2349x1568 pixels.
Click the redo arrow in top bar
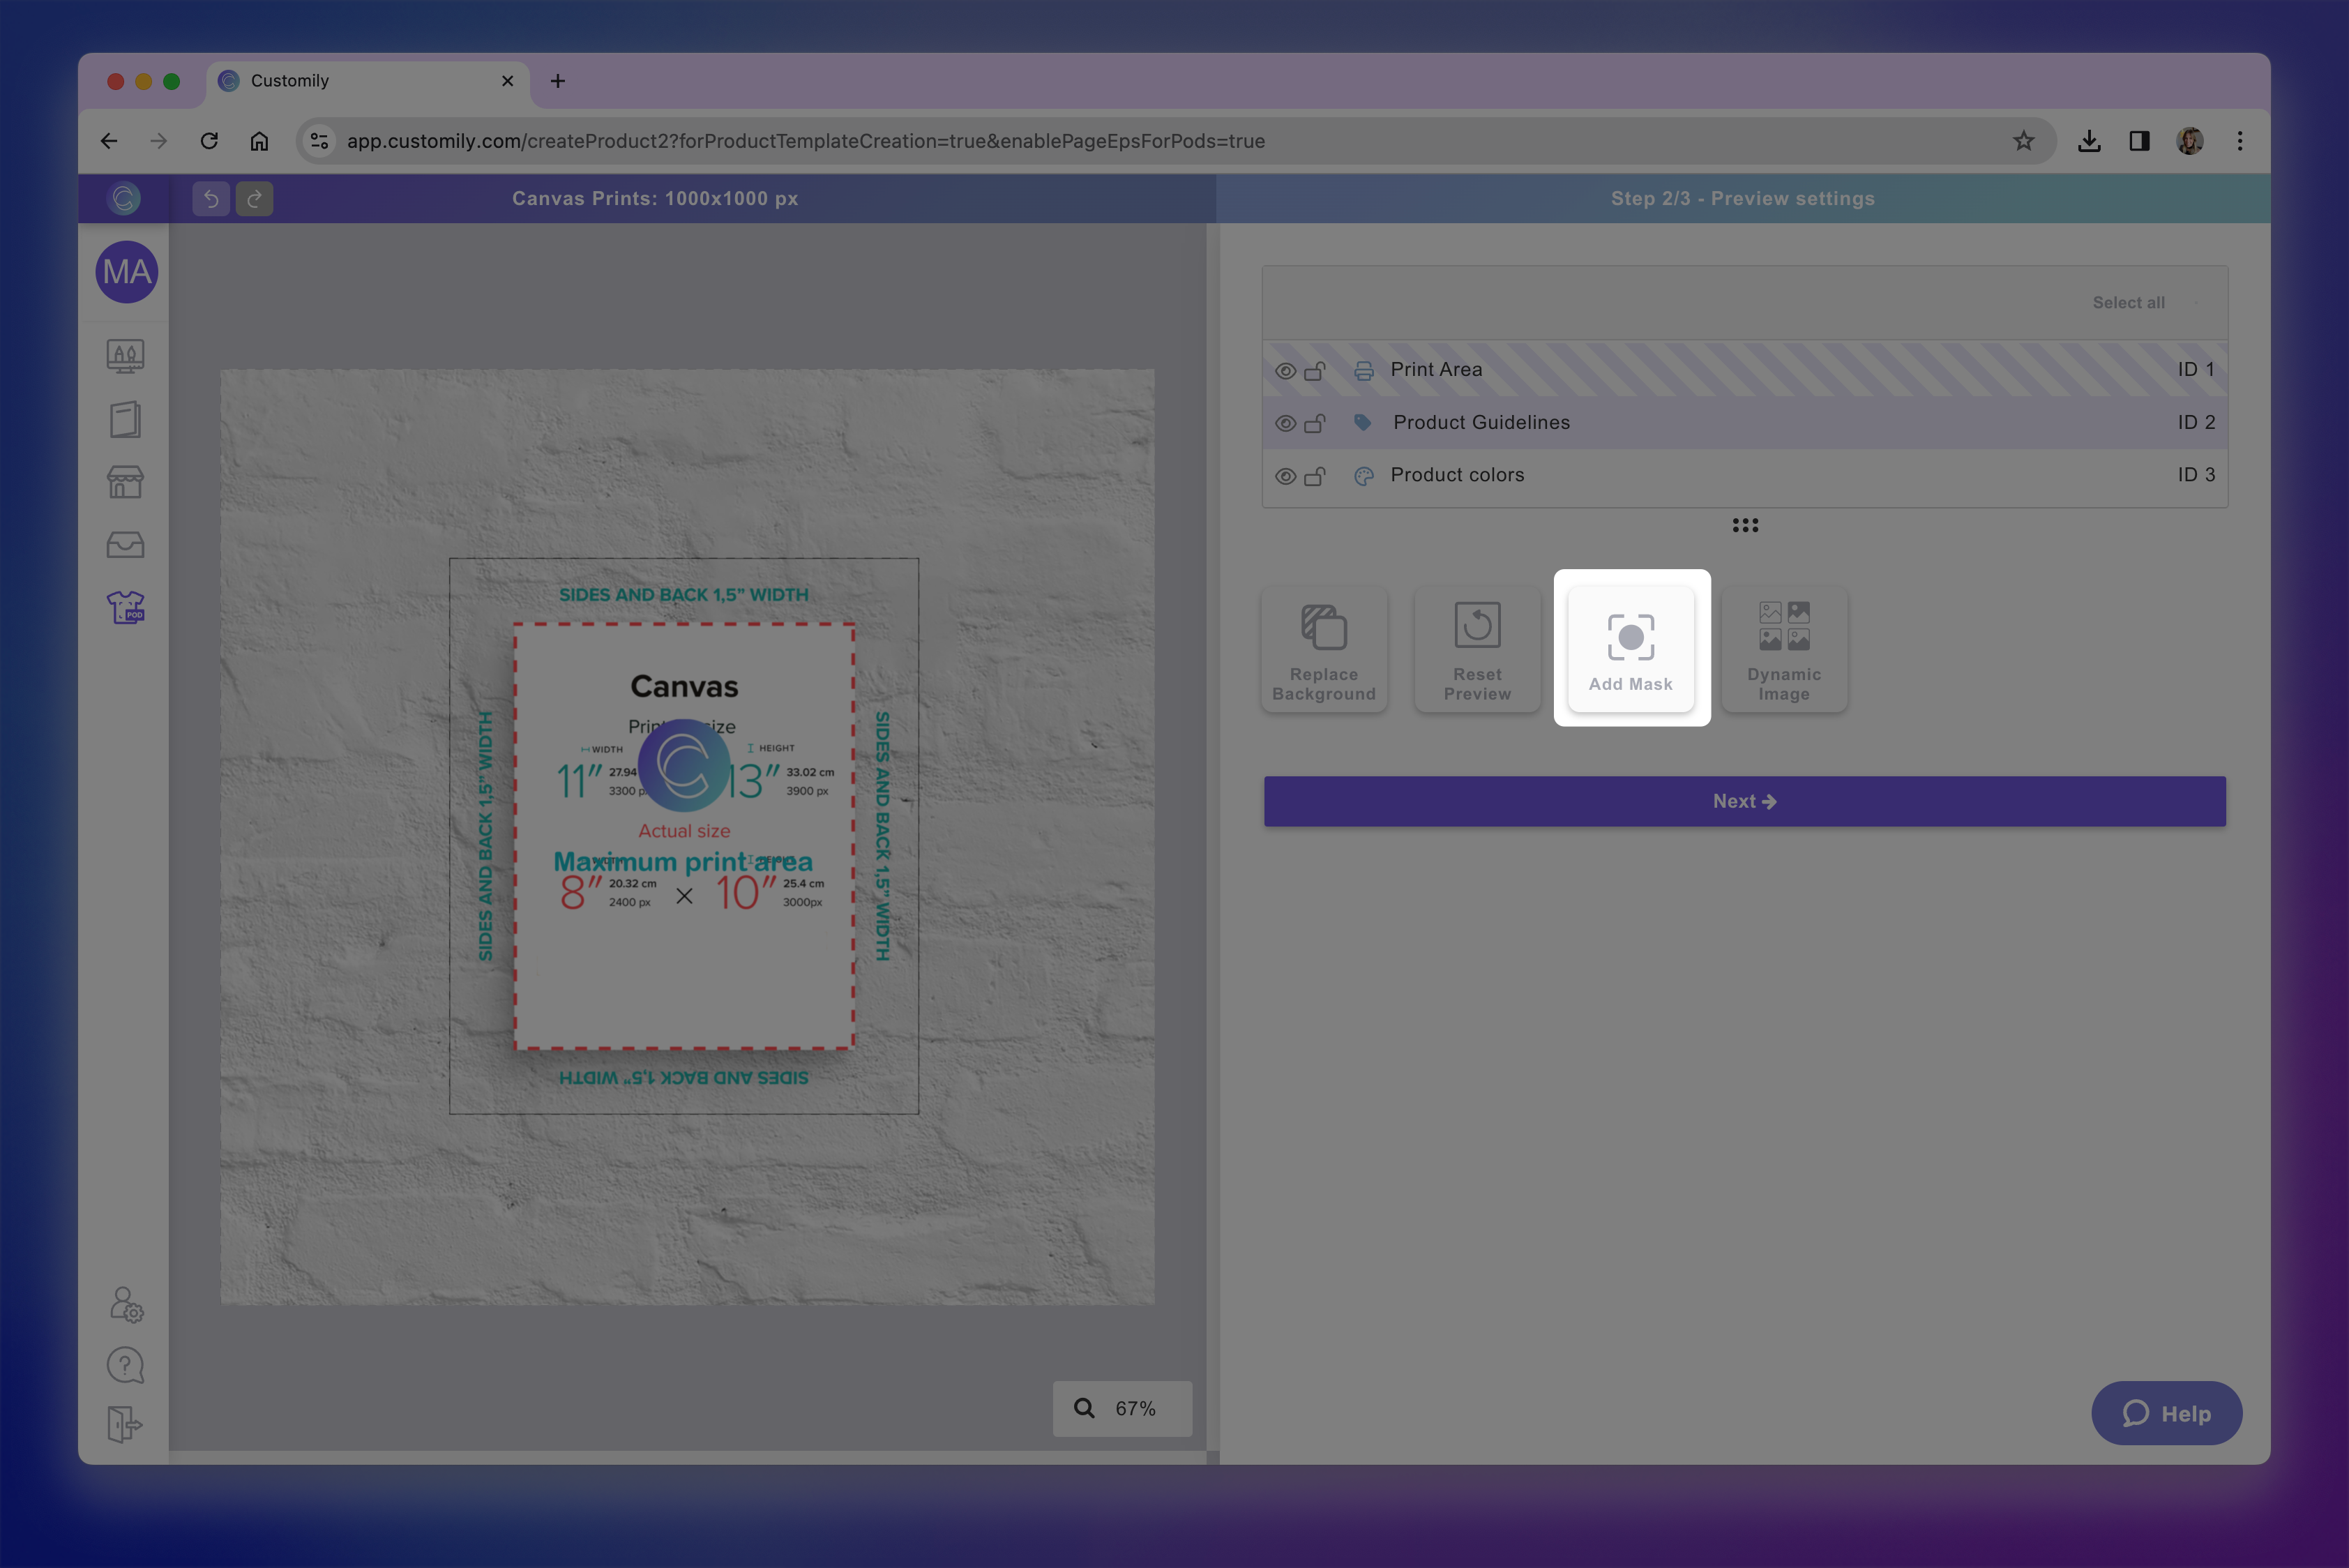(x=254, y=199)
